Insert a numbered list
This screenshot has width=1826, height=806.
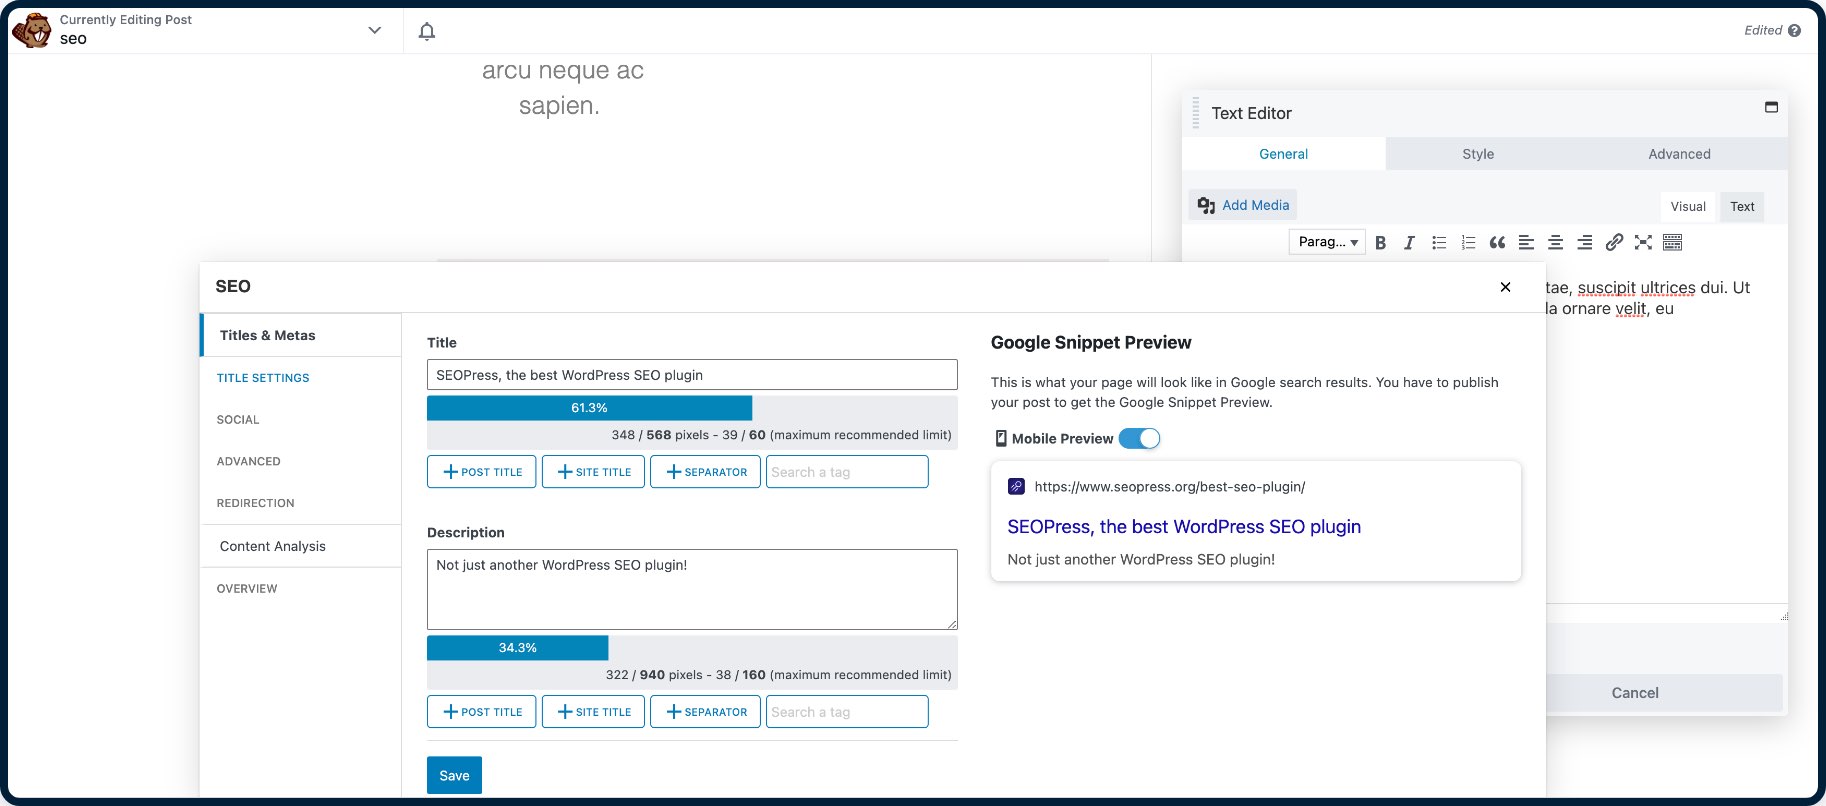pyautogui.click(x=1468, y=243)
